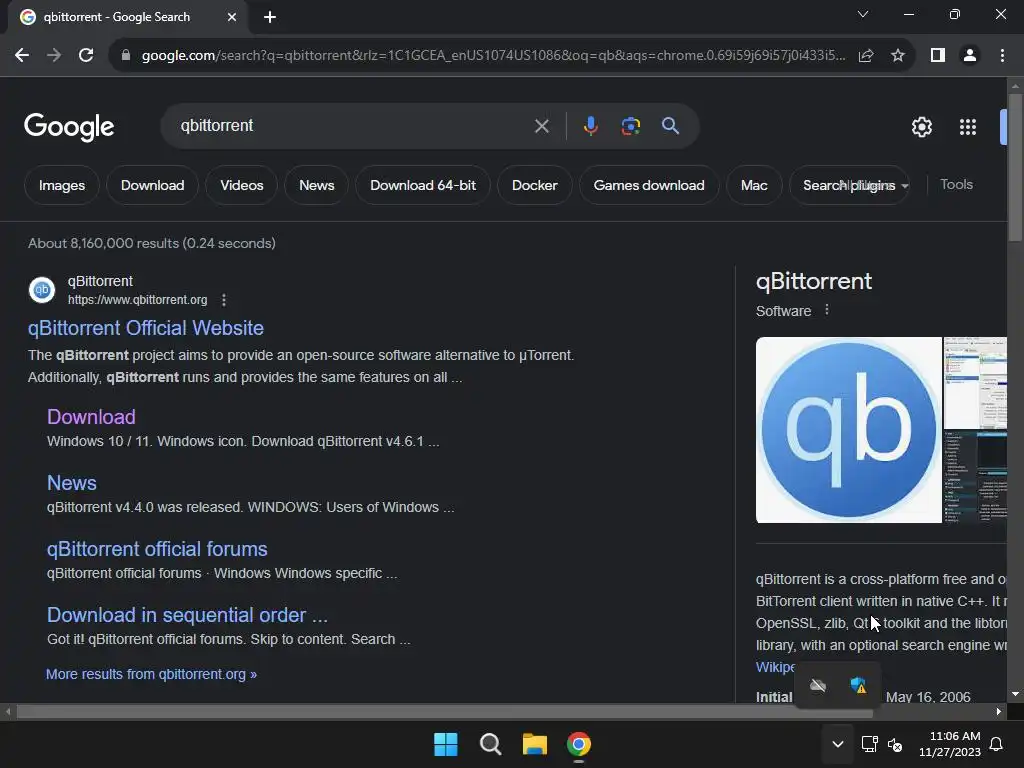Select Download 64-bit chip

pos(423,185)
